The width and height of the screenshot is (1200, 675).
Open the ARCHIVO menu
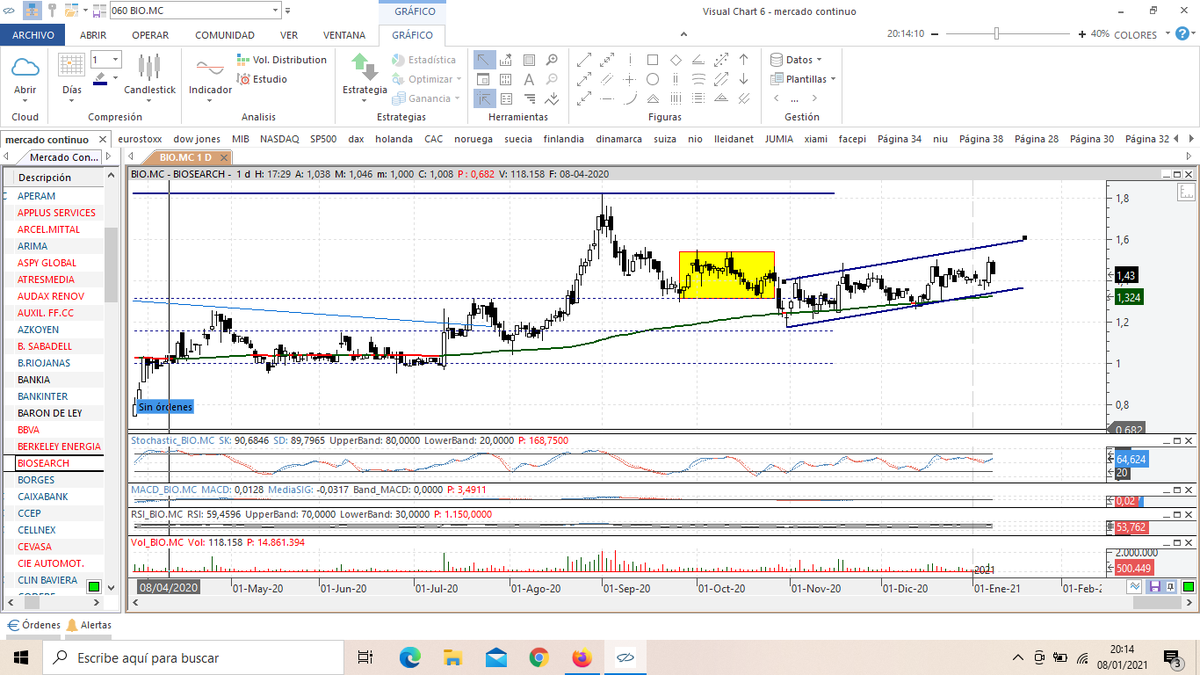(32, 35)
